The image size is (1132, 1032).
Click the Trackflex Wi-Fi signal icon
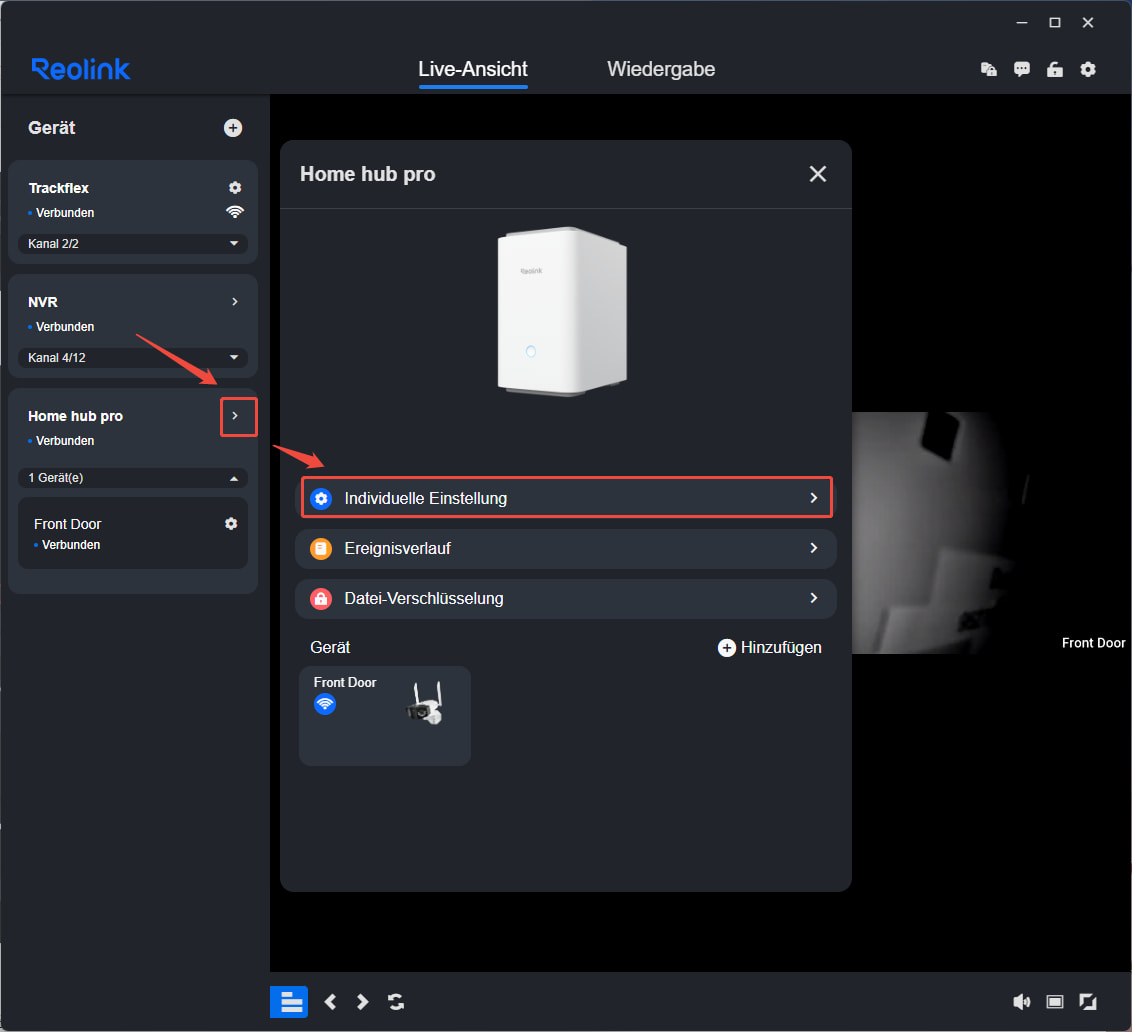click(x=235, y=212)
